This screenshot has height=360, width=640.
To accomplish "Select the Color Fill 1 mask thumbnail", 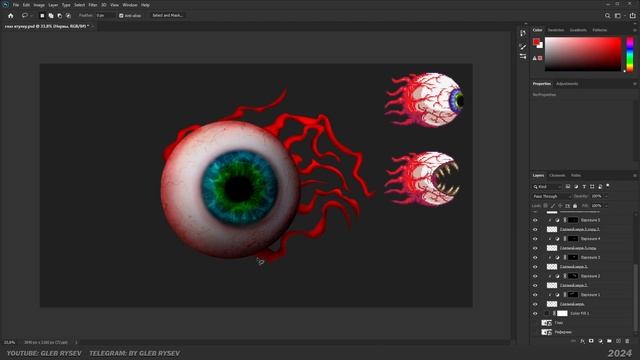I will coord(562,313).
